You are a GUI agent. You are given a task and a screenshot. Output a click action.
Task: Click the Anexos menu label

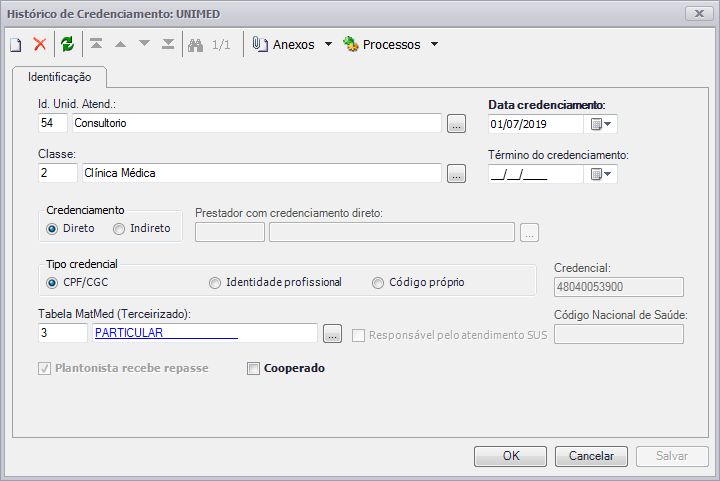click(x=293, y=45)
